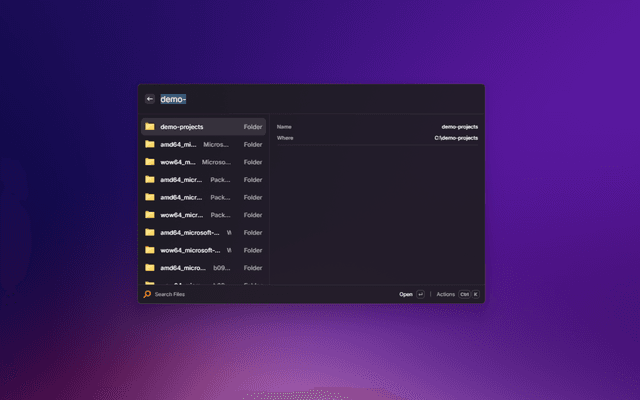Click the search field containing "demo-"
640x400 pixels.
[x=300, y=99]
